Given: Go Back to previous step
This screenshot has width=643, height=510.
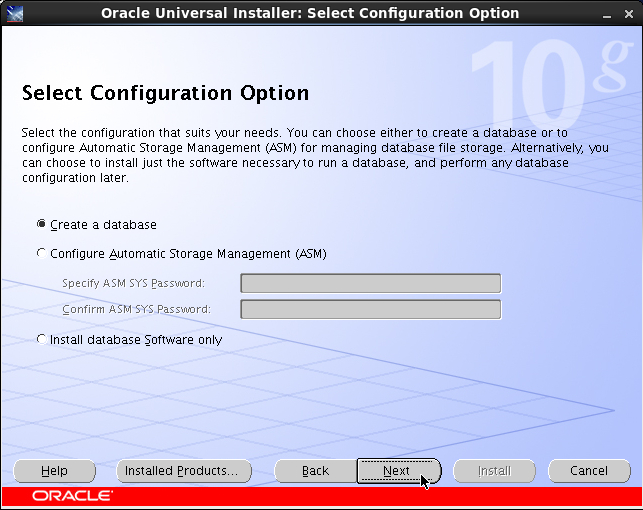Looking at the screenshot, I should [x=315, y=471].
